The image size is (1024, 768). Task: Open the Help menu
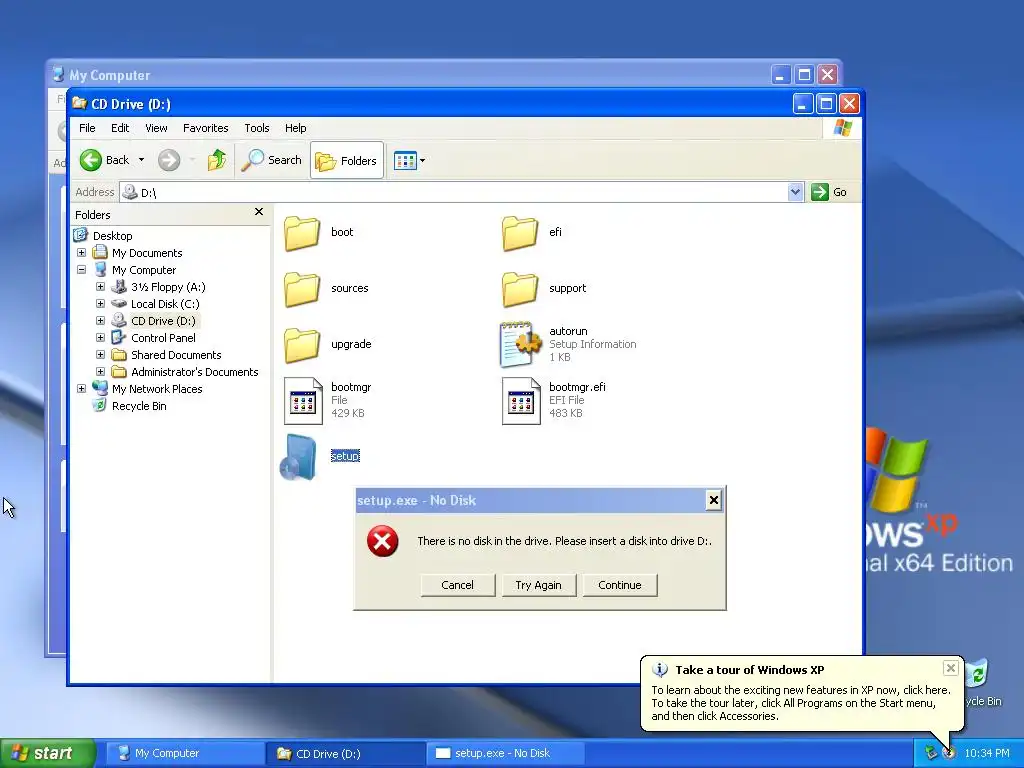(x=295, y=128)
